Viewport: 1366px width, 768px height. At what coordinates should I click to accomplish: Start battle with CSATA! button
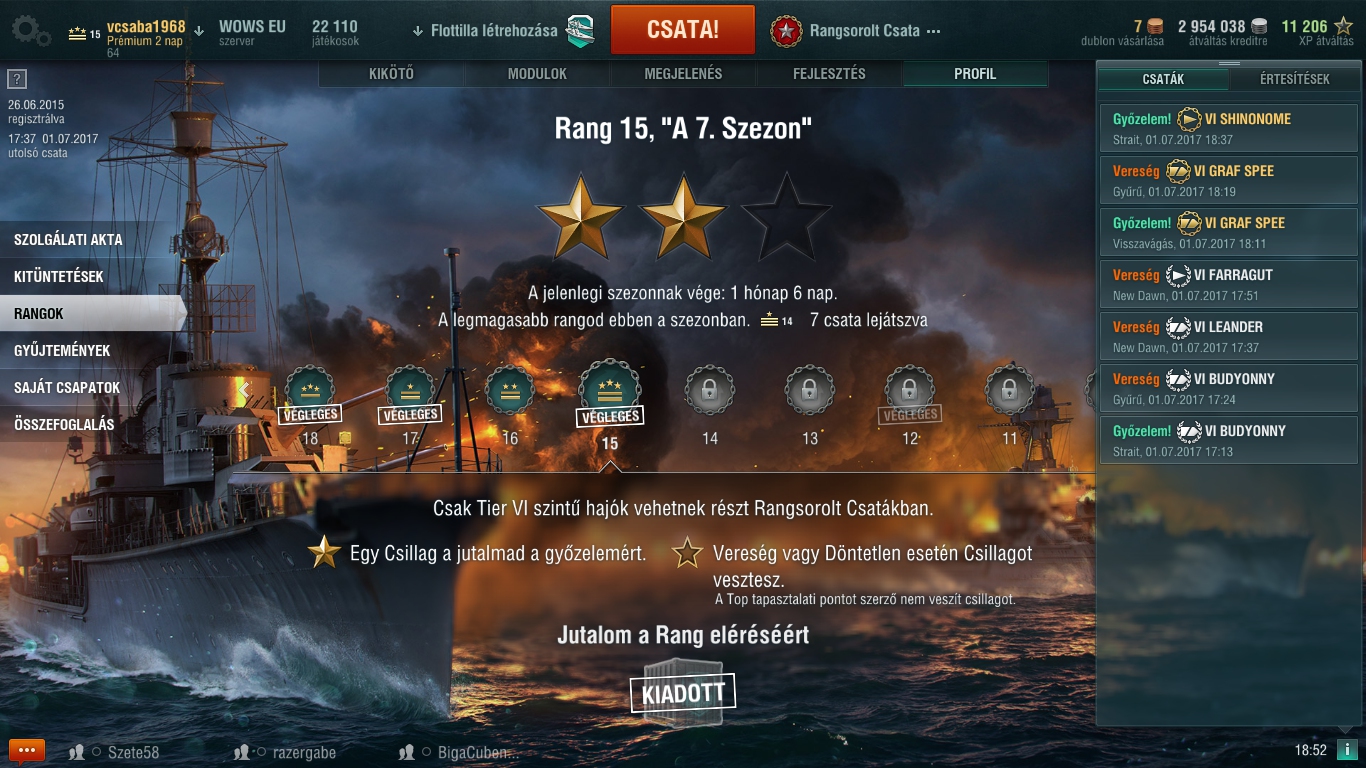(x=683, y=29)
